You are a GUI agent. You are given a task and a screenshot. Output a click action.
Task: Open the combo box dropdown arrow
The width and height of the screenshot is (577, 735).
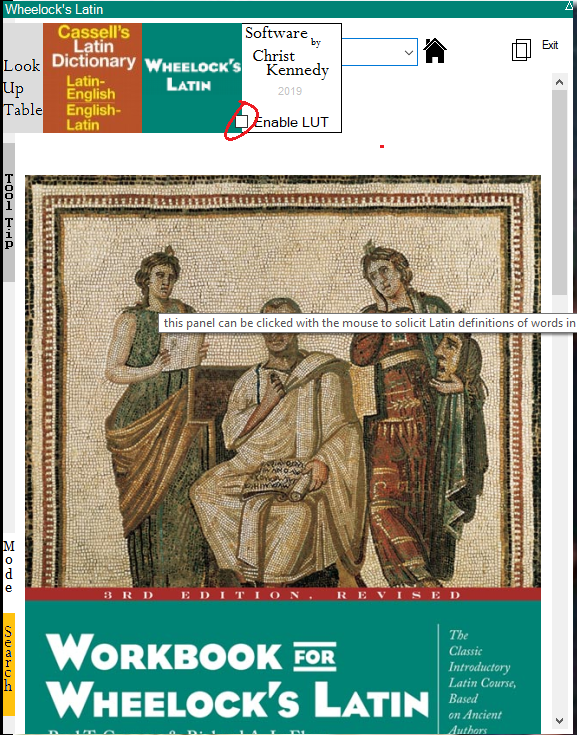(409, 52)
